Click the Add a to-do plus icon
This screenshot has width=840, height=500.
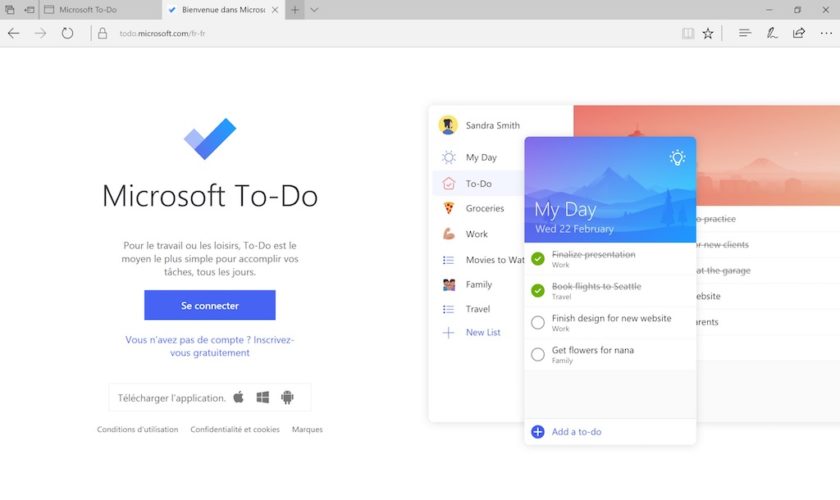coord(538,431)
